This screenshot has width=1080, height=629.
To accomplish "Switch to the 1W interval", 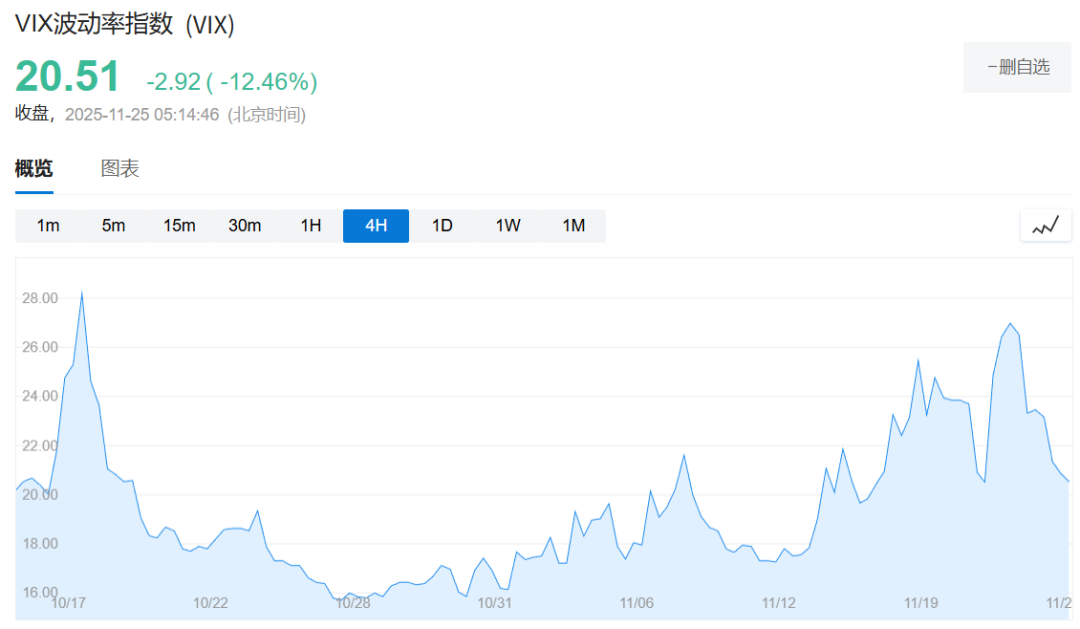I will pyautogui.click(x=508, y=226).
